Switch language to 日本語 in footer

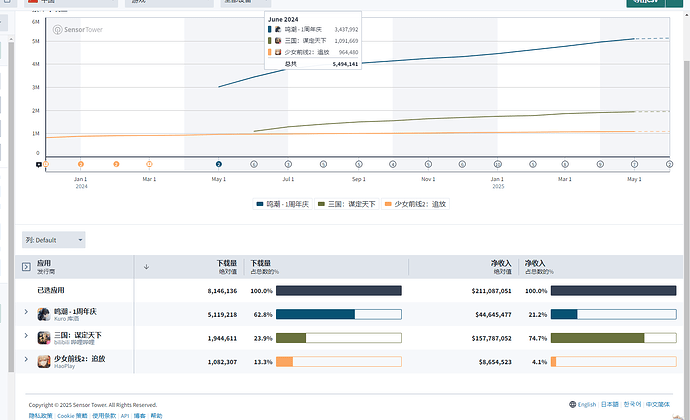coord(609,404)
